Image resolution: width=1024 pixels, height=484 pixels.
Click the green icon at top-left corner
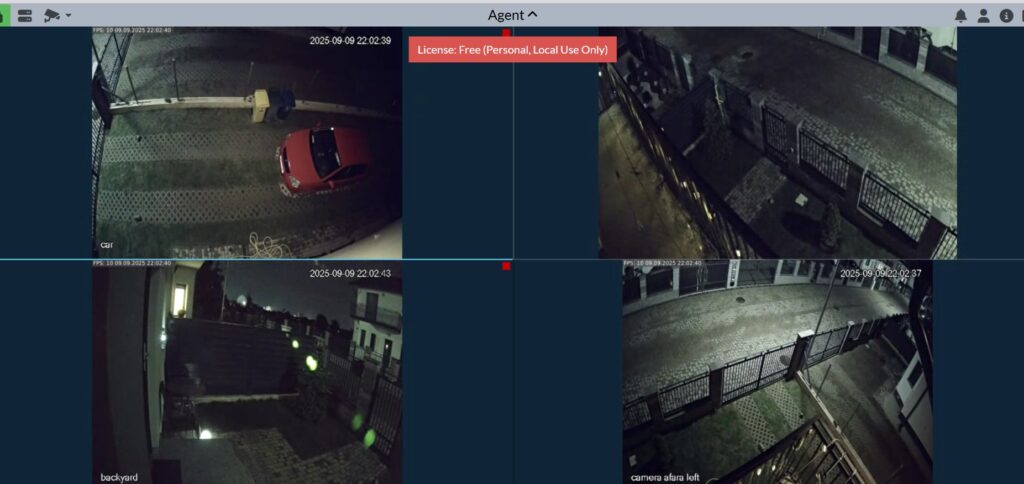point(3,15)
